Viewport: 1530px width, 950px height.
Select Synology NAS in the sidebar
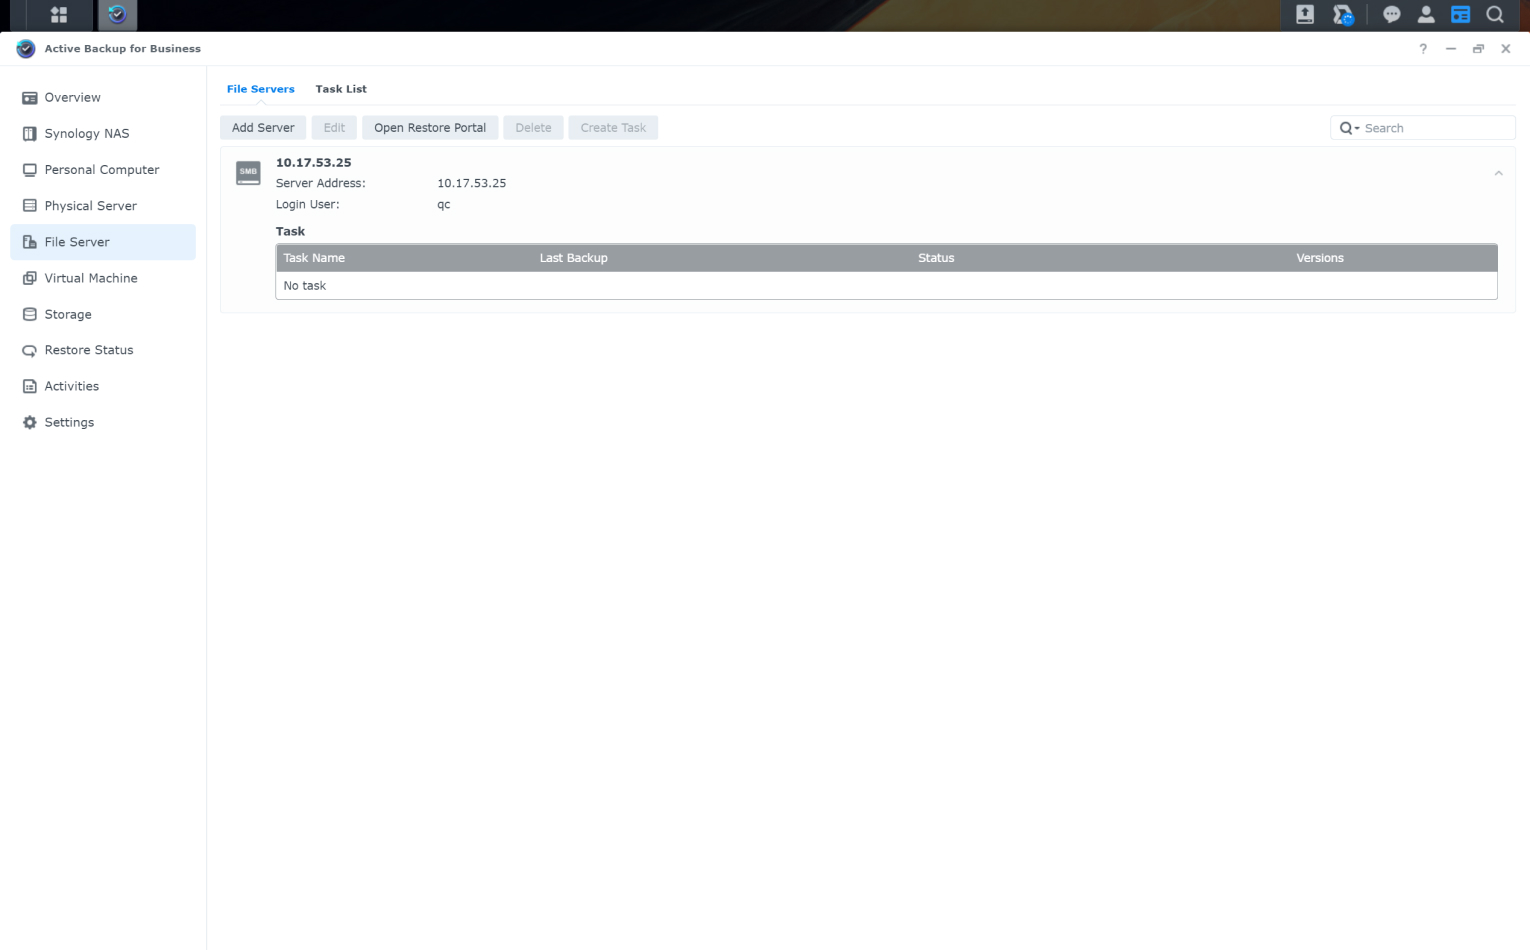pyautogui.click(x=87, y=133)
